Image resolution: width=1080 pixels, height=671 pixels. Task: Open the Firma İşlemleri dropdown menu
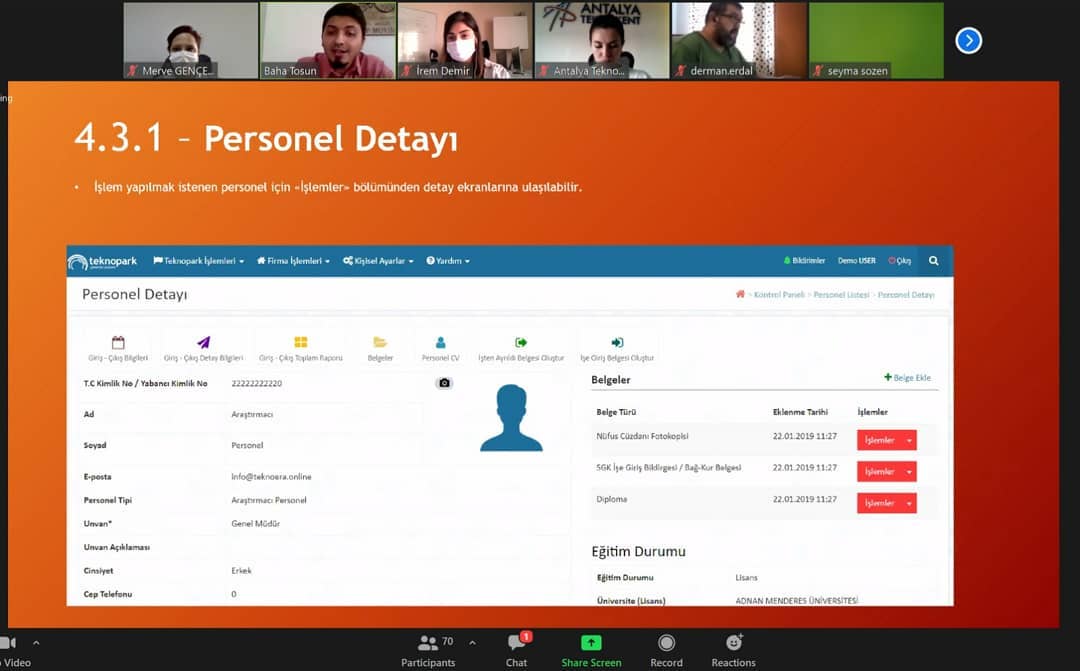[293, 261]
